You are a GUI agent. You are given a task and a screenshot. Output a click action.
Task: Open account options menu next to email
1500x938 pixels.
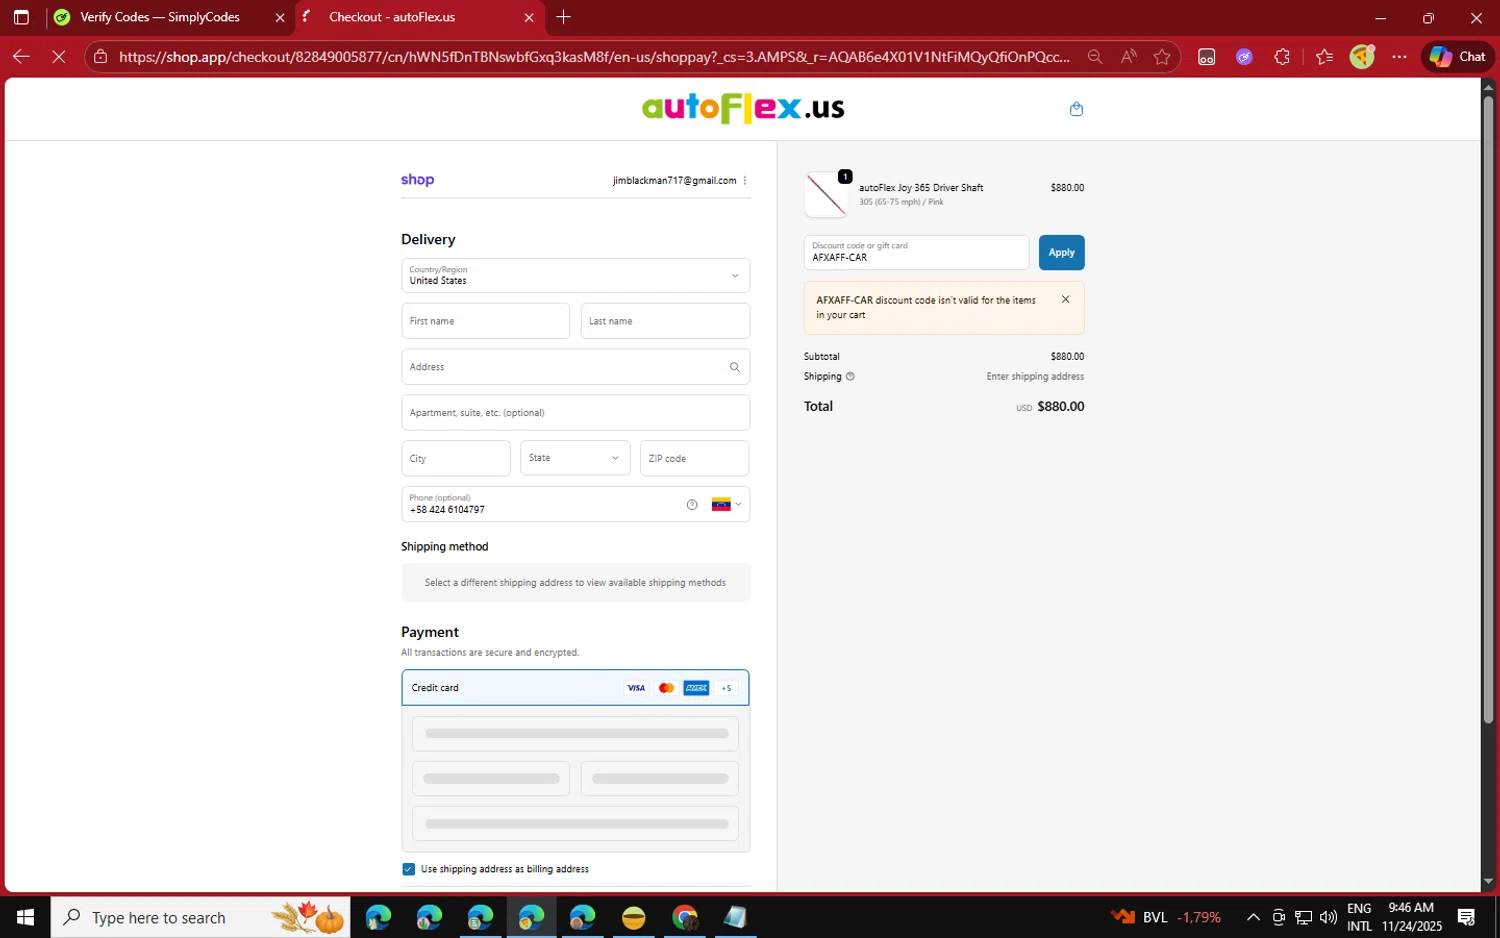(x=745, y=181)
